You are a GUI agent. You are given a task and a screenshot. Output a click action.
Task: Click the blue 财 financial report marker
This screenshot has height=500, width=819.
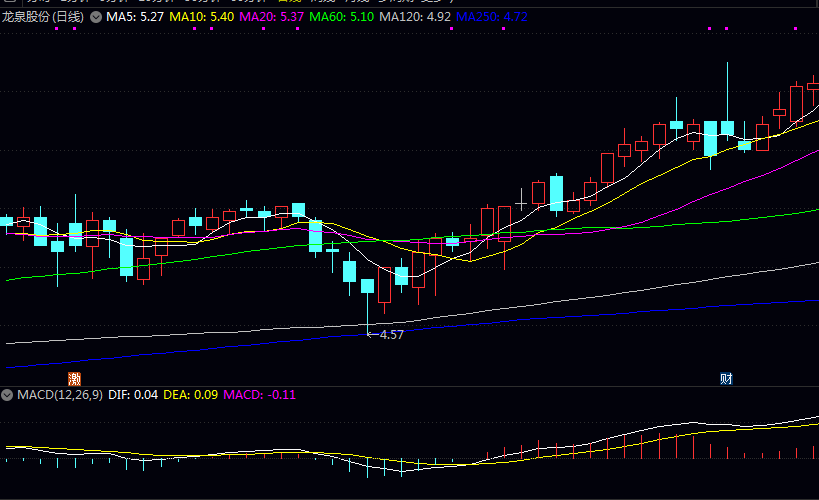[726, 378]
